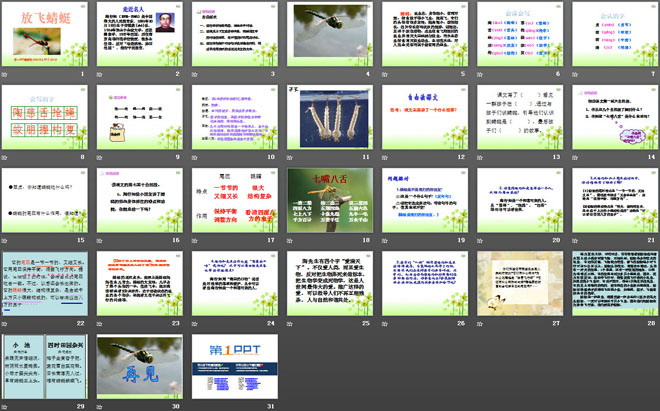Screen dimensions: 660x411
Task: Open slide 4 with the dragonfly photo
Action: (x=329, y=35)
